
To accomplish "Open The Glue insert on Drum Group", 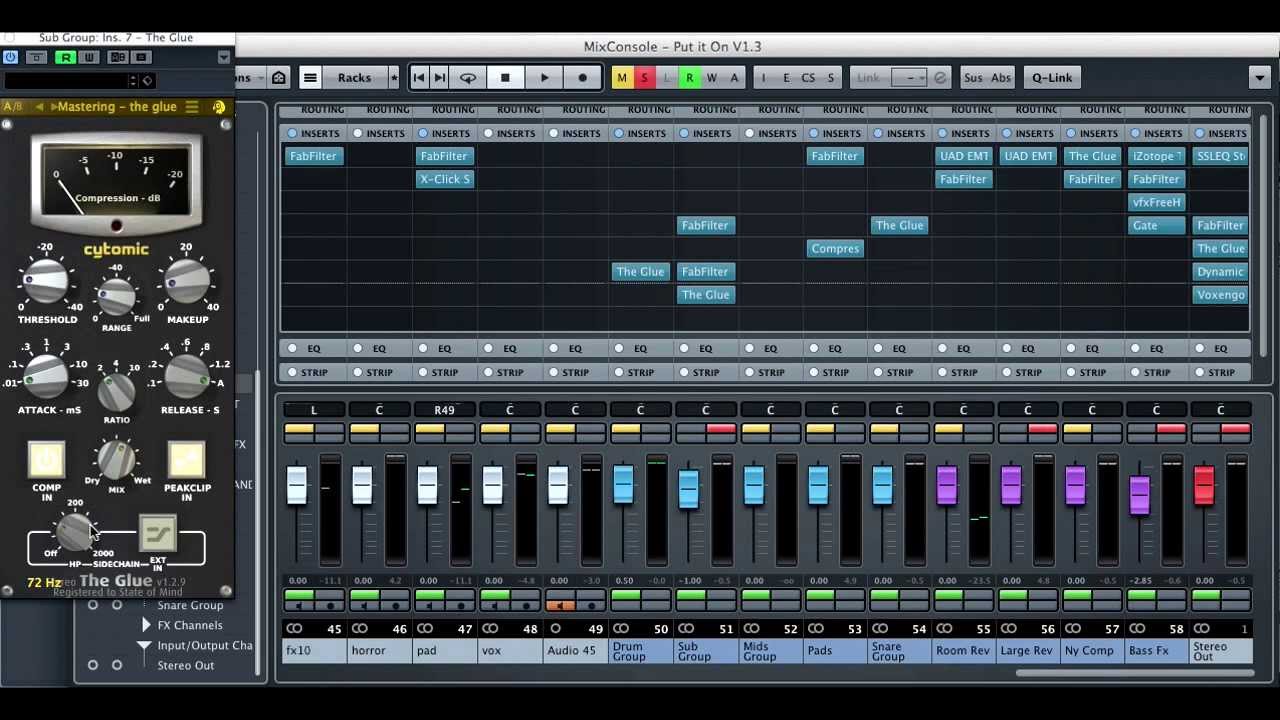I will [x=640, y=271].
